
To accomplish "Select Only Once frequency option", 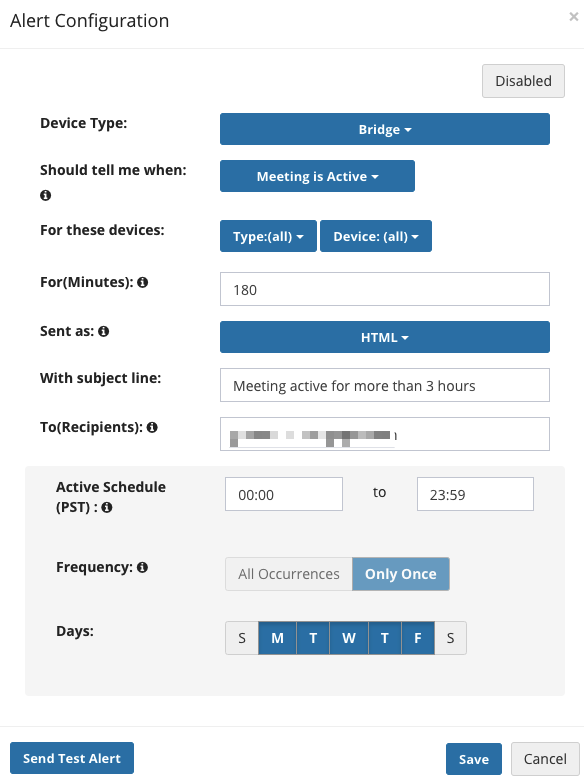I will (x=401, y=574).
